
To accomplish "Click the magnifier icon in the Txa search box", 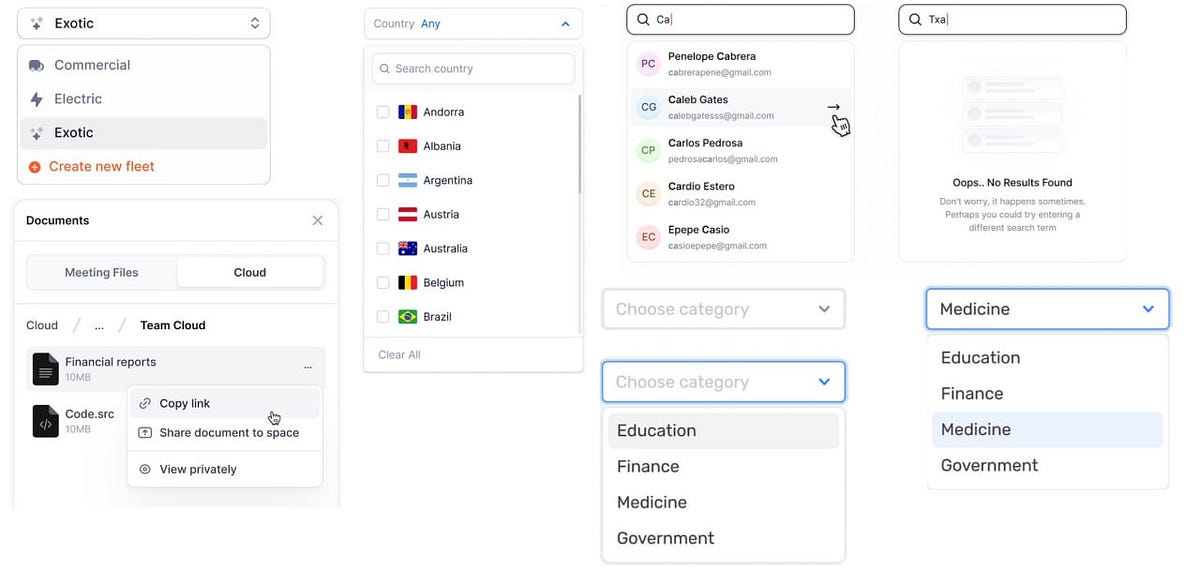I will coord(914,19).
